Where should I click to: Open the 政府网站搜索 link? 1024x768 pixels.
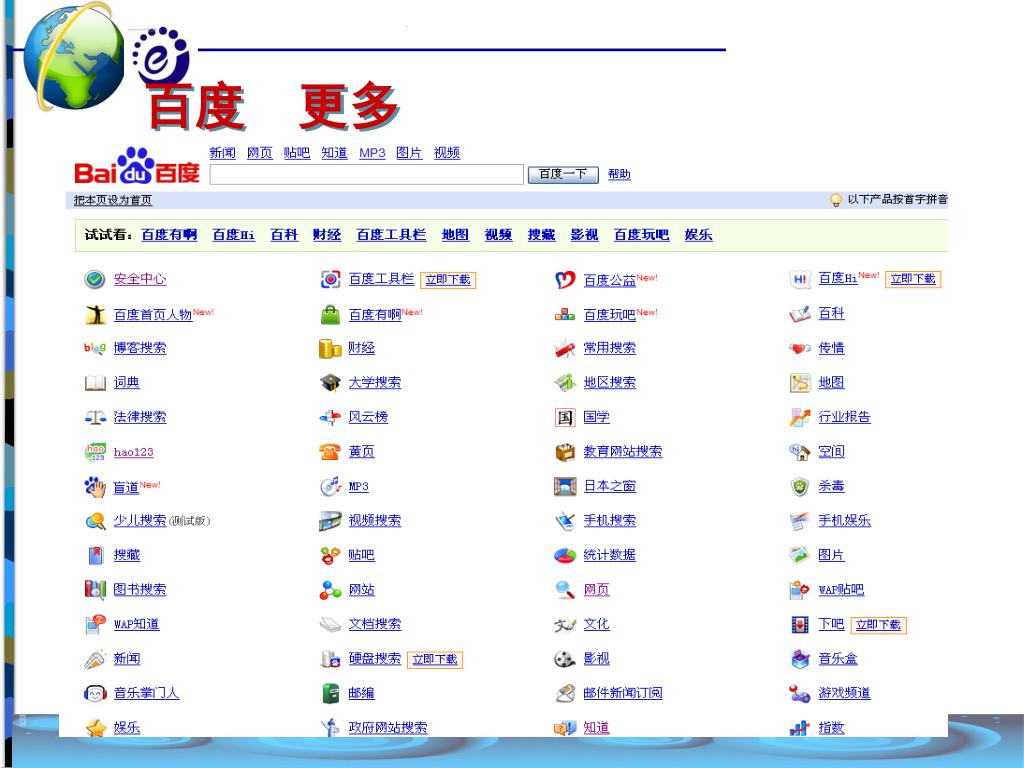[388, 728]
